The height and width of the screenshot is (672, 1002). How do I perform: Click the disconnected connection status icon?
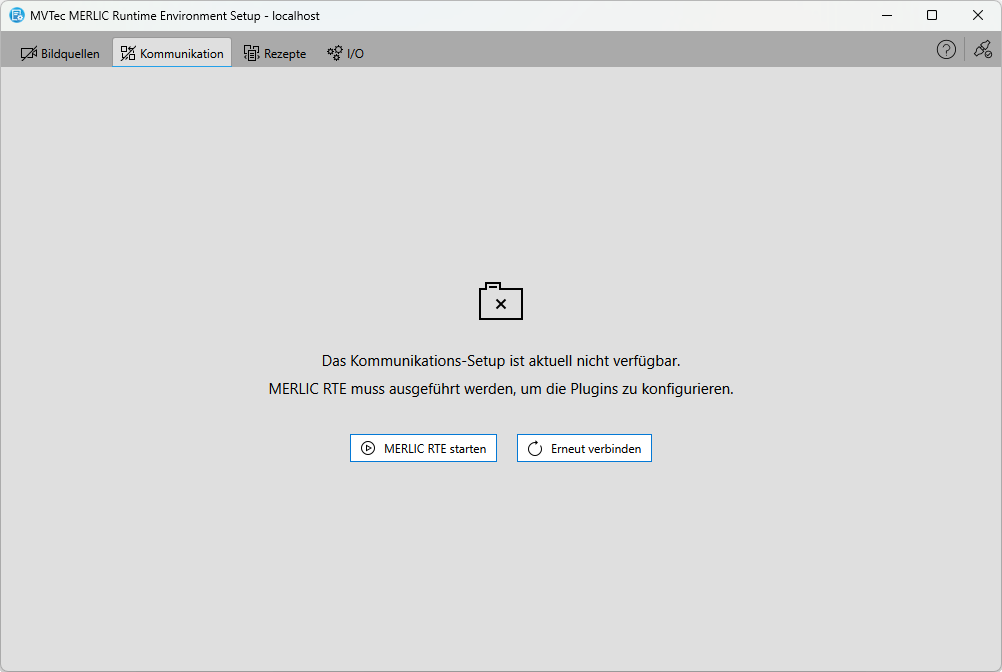[982, 50]
